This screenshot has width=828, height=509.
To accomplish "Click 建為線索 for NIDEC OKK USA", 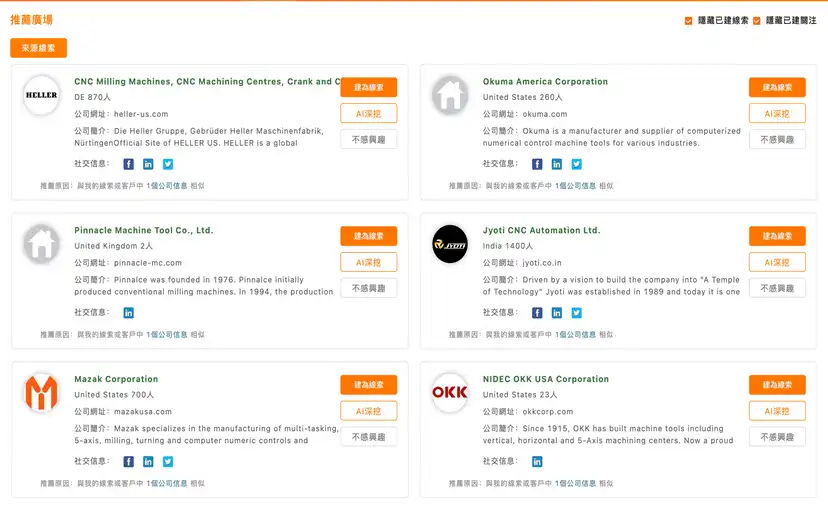I will (777, 385).
